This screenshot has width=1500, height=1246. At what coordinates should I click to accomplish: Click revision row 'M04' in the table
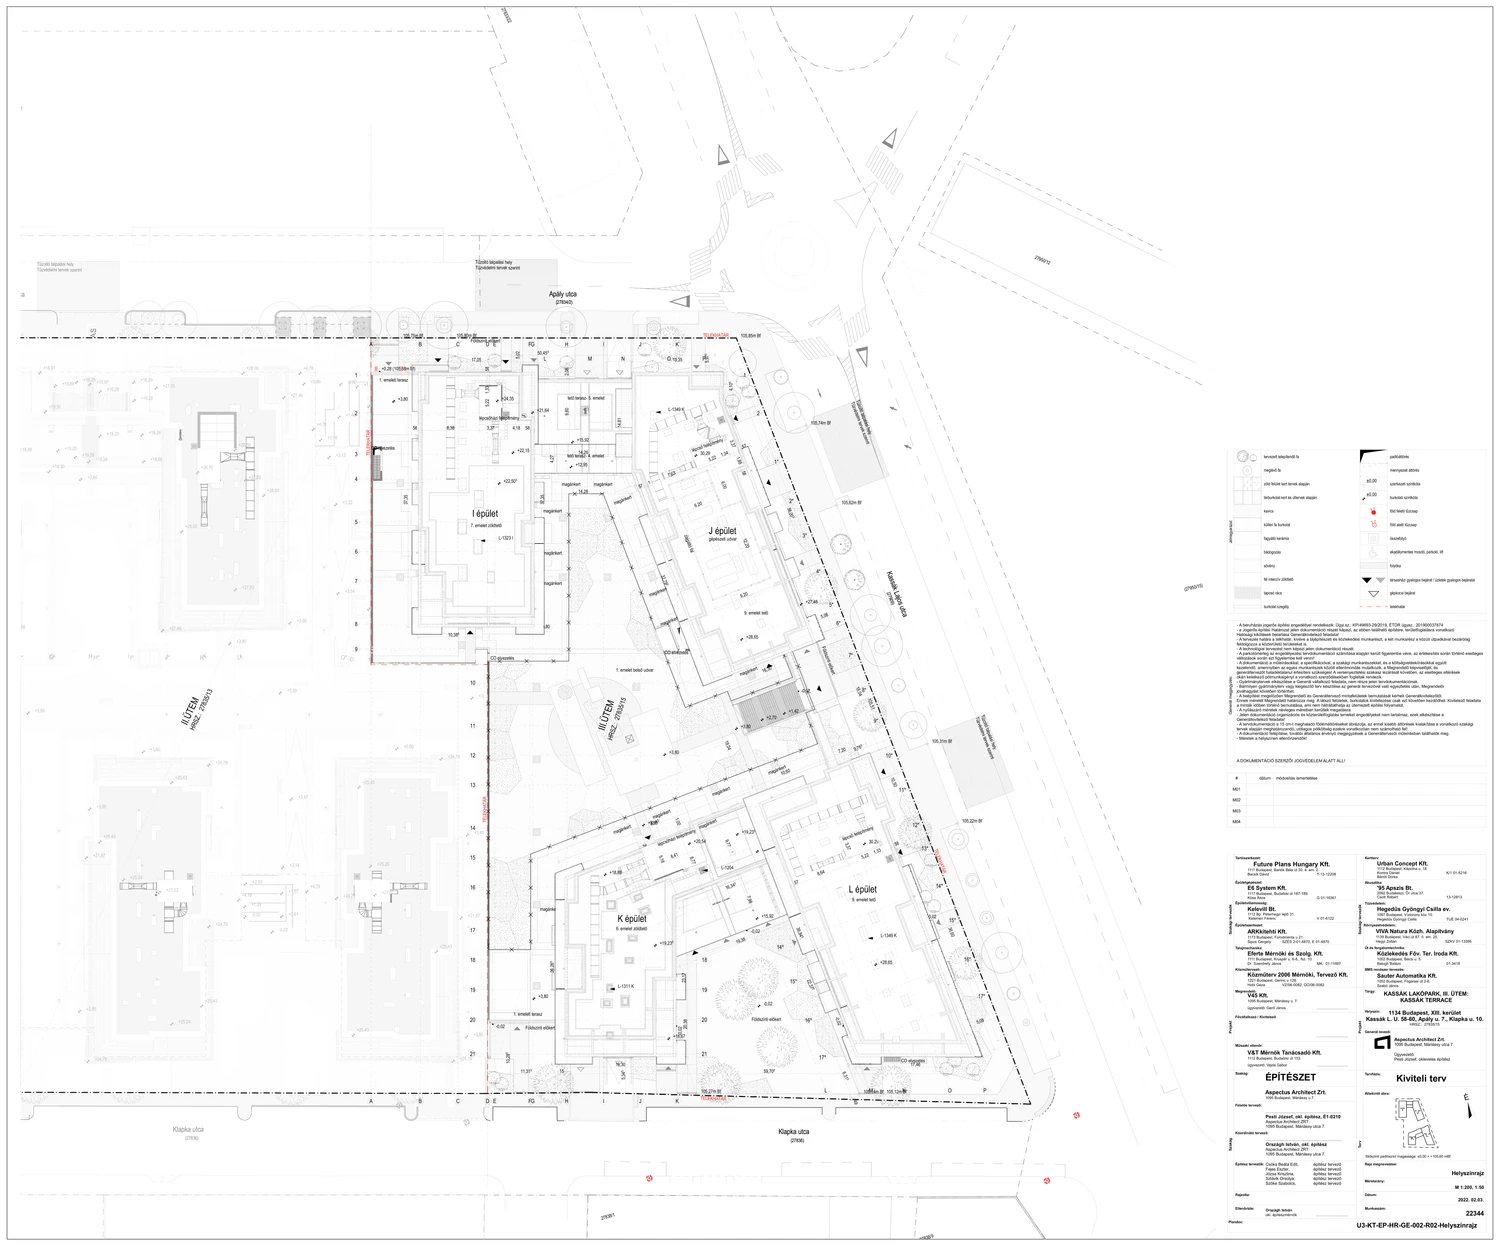(1357, 821)
